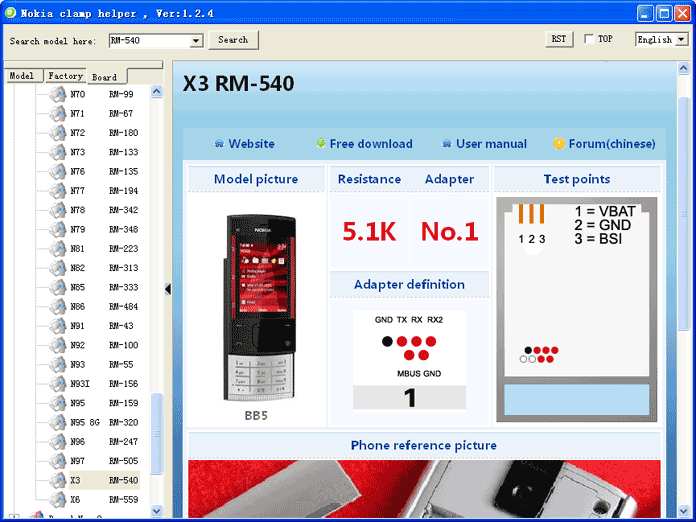Click the X3 phone model picture

tap(260, 307)
